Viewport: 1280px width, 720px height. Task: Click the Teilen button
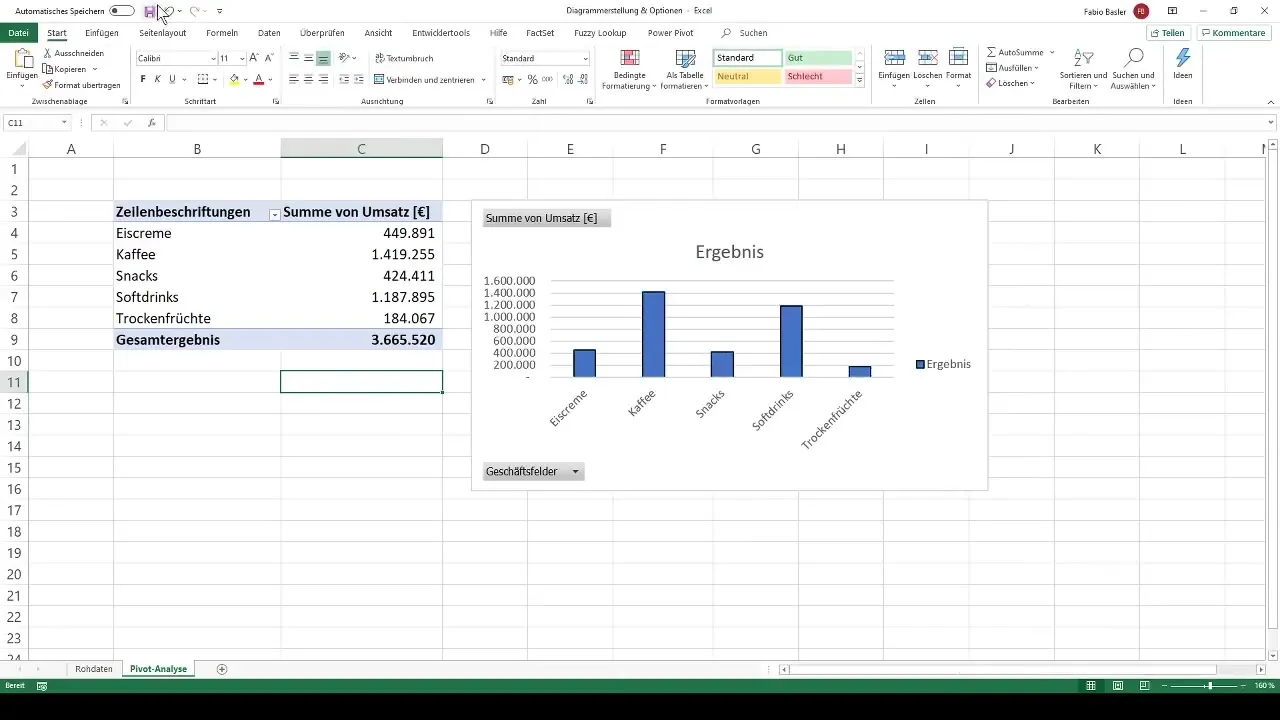pos(1168,33)
